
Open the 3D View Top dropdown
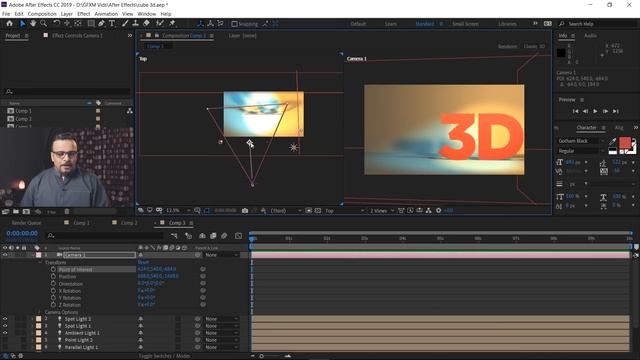344,211
